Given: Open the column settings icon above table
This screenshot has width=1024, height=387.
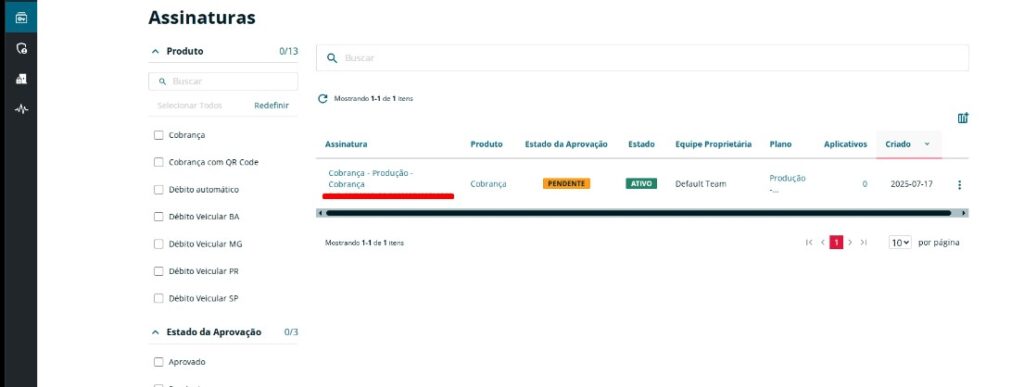Looking at the screenshot, I should 963,118.
